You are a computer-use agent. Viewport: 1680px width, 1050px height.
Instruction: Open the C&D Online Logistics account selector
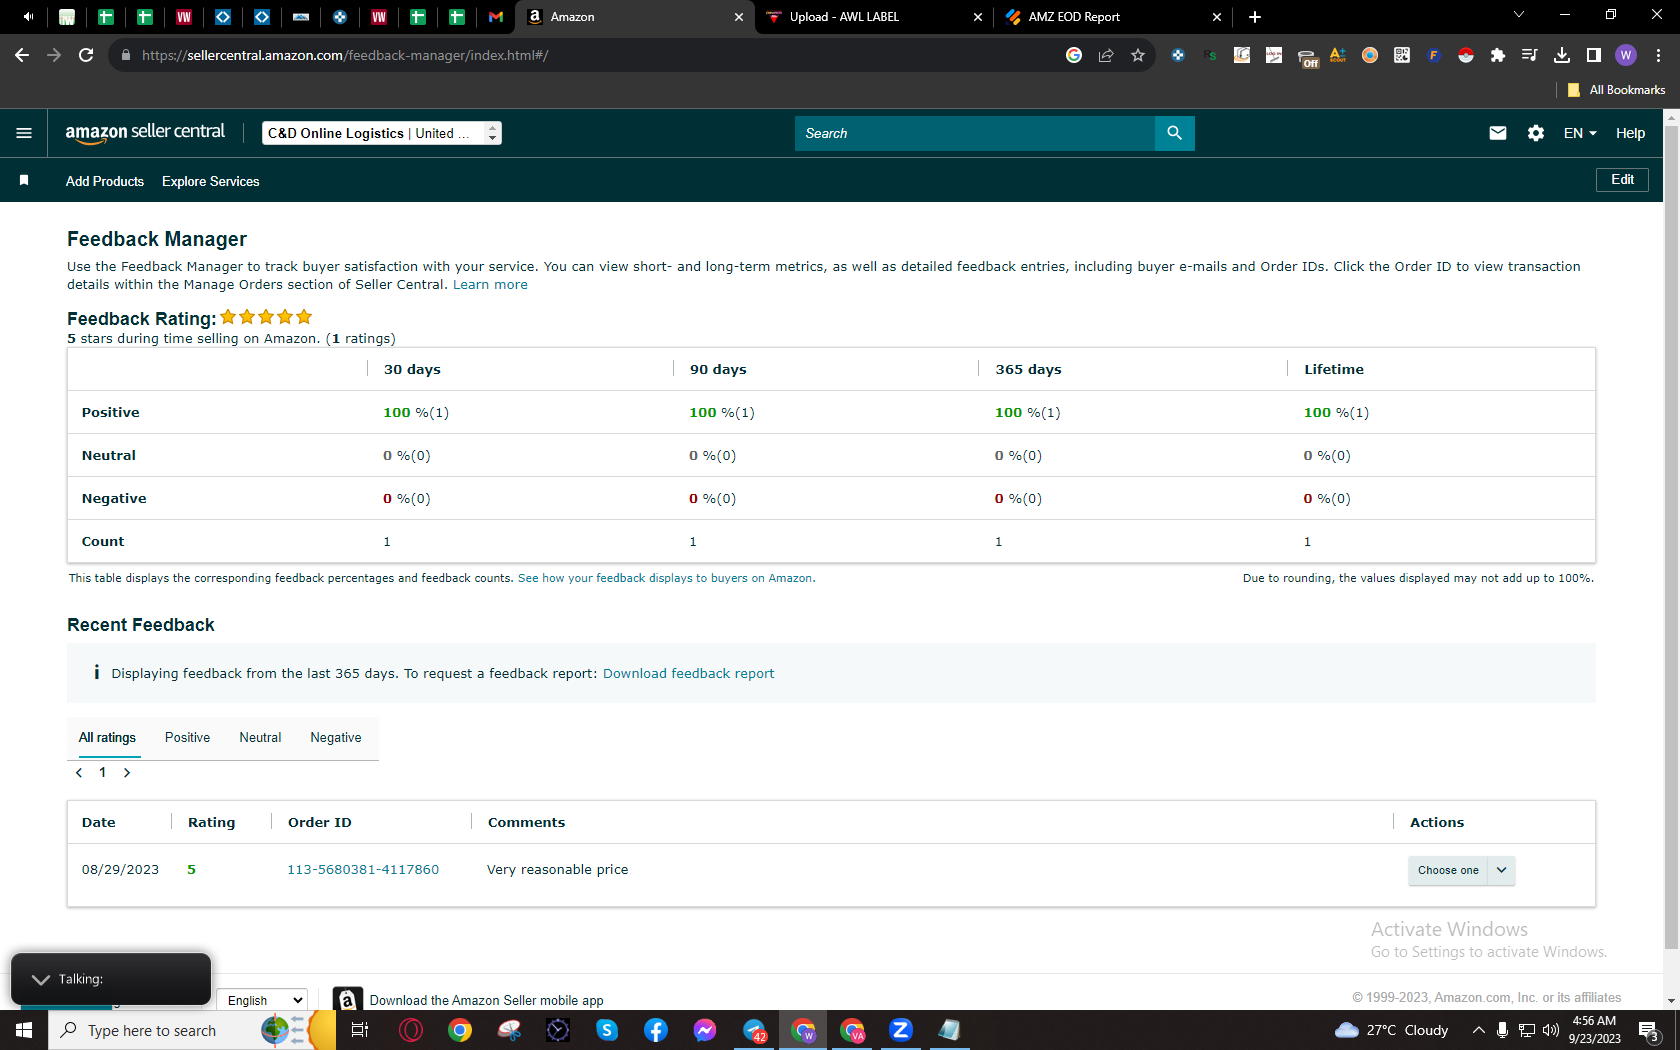tap(381, 133)
